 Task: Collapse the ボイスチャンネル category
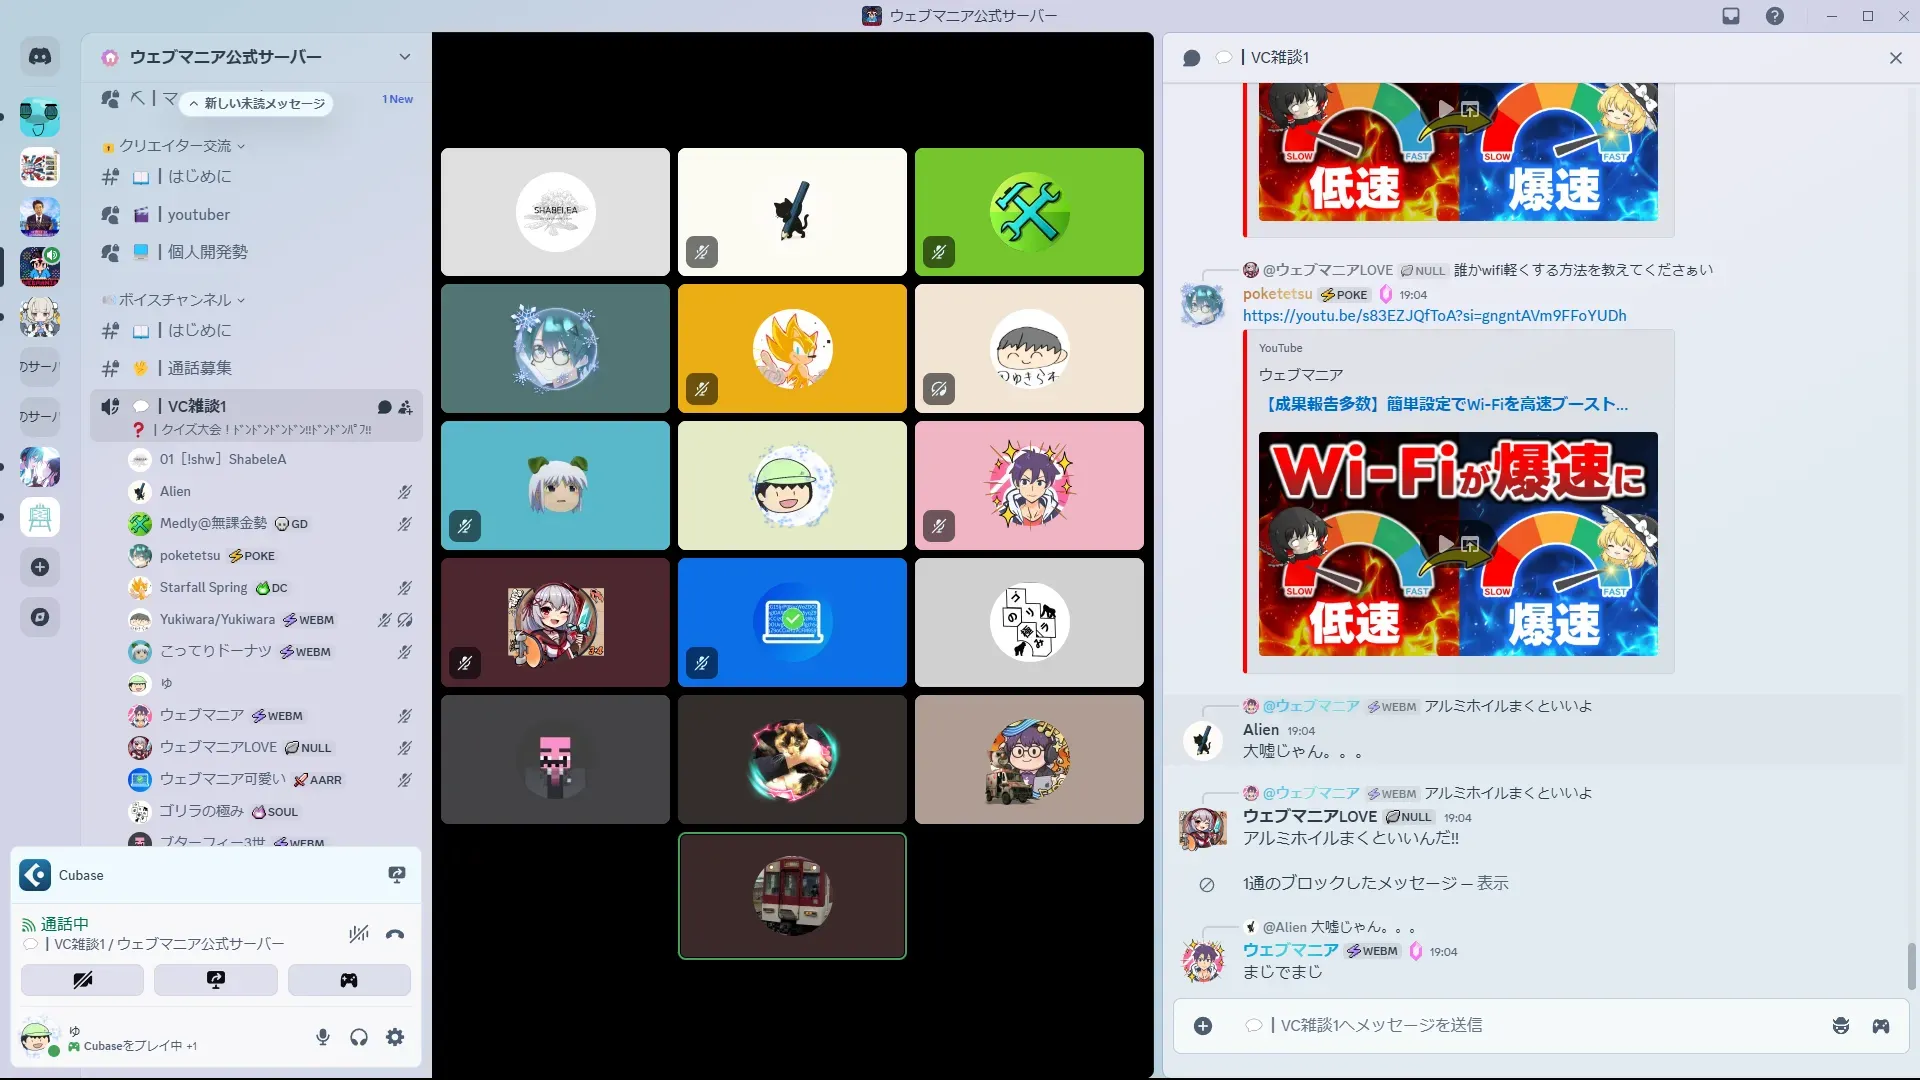pos(176,300)
